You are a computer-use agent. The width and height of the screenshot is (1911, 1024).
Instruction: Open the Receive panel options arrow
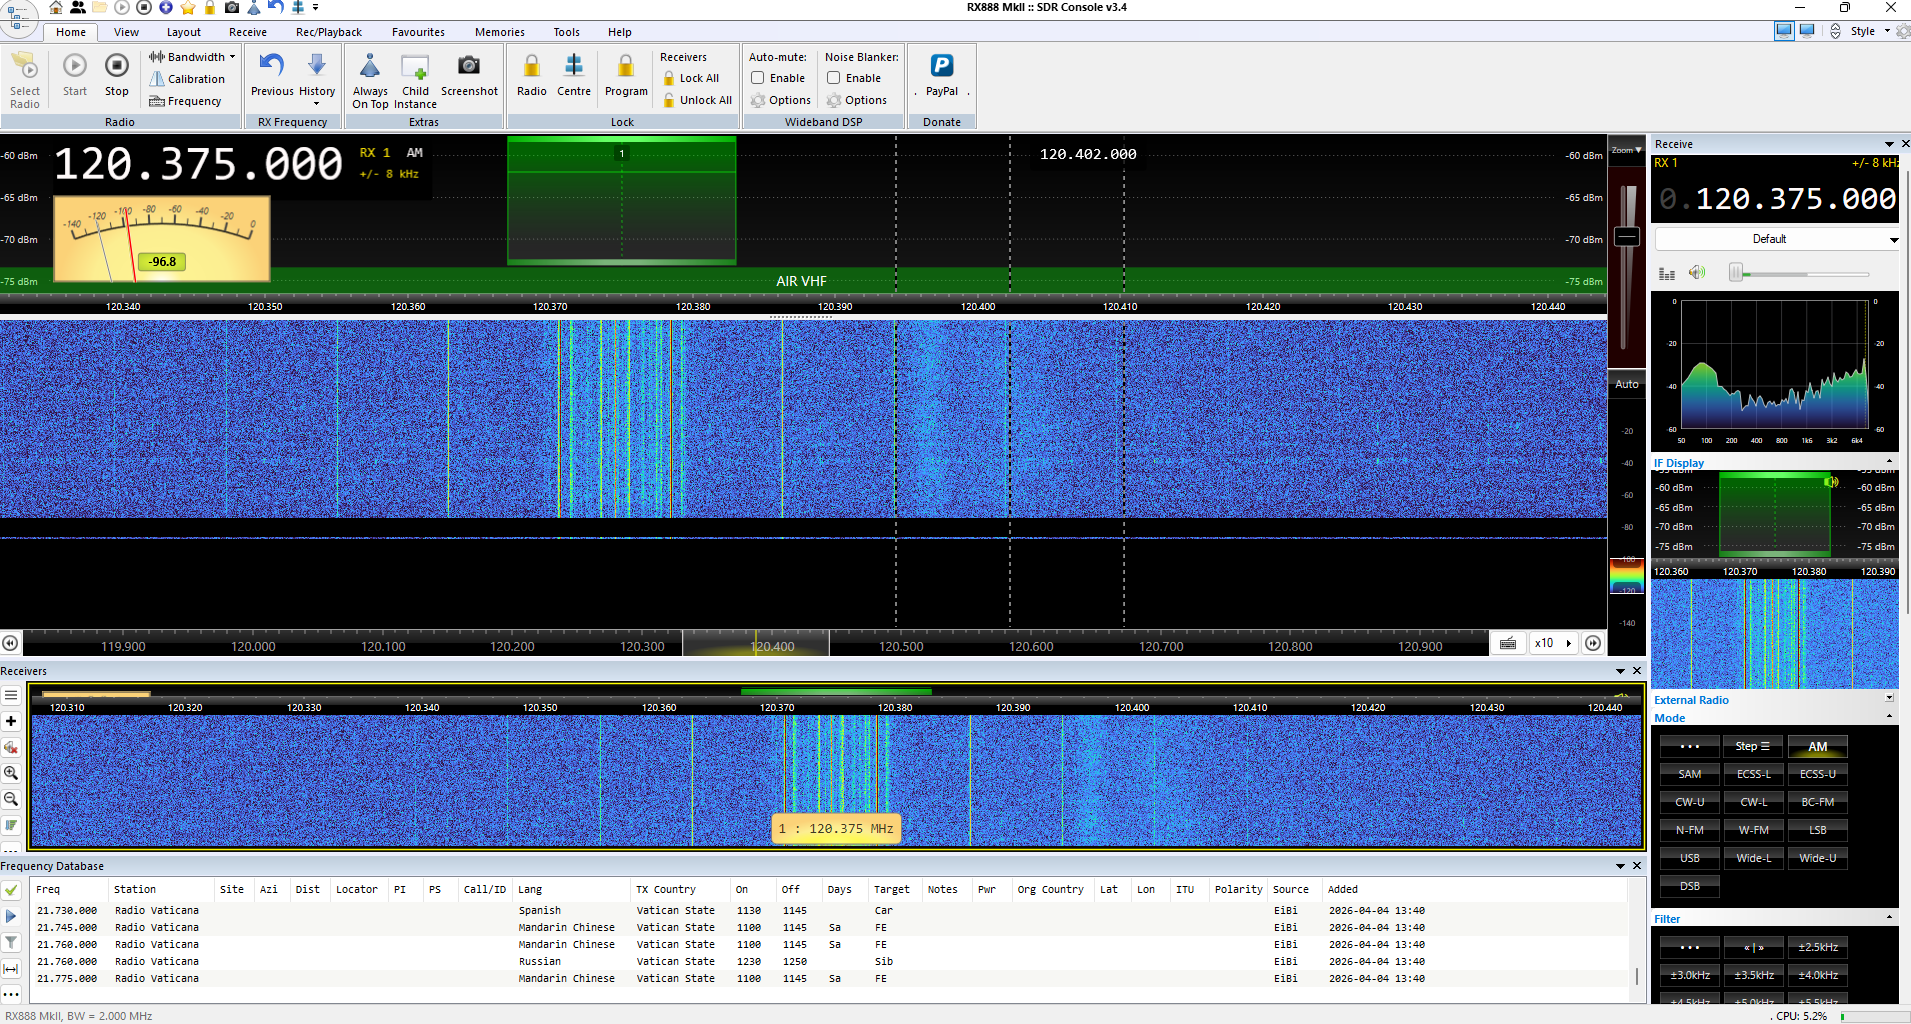pos(1889,144)
